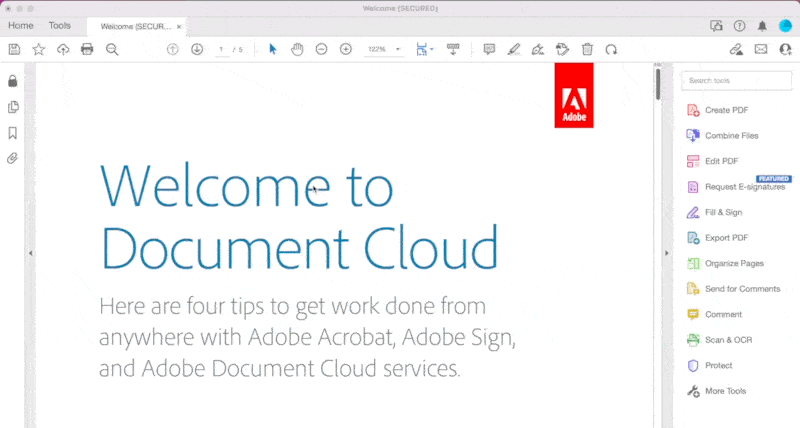800x428 pixels.
Task: Star this file with the bookmark star icon
Action: coord(39,49)
